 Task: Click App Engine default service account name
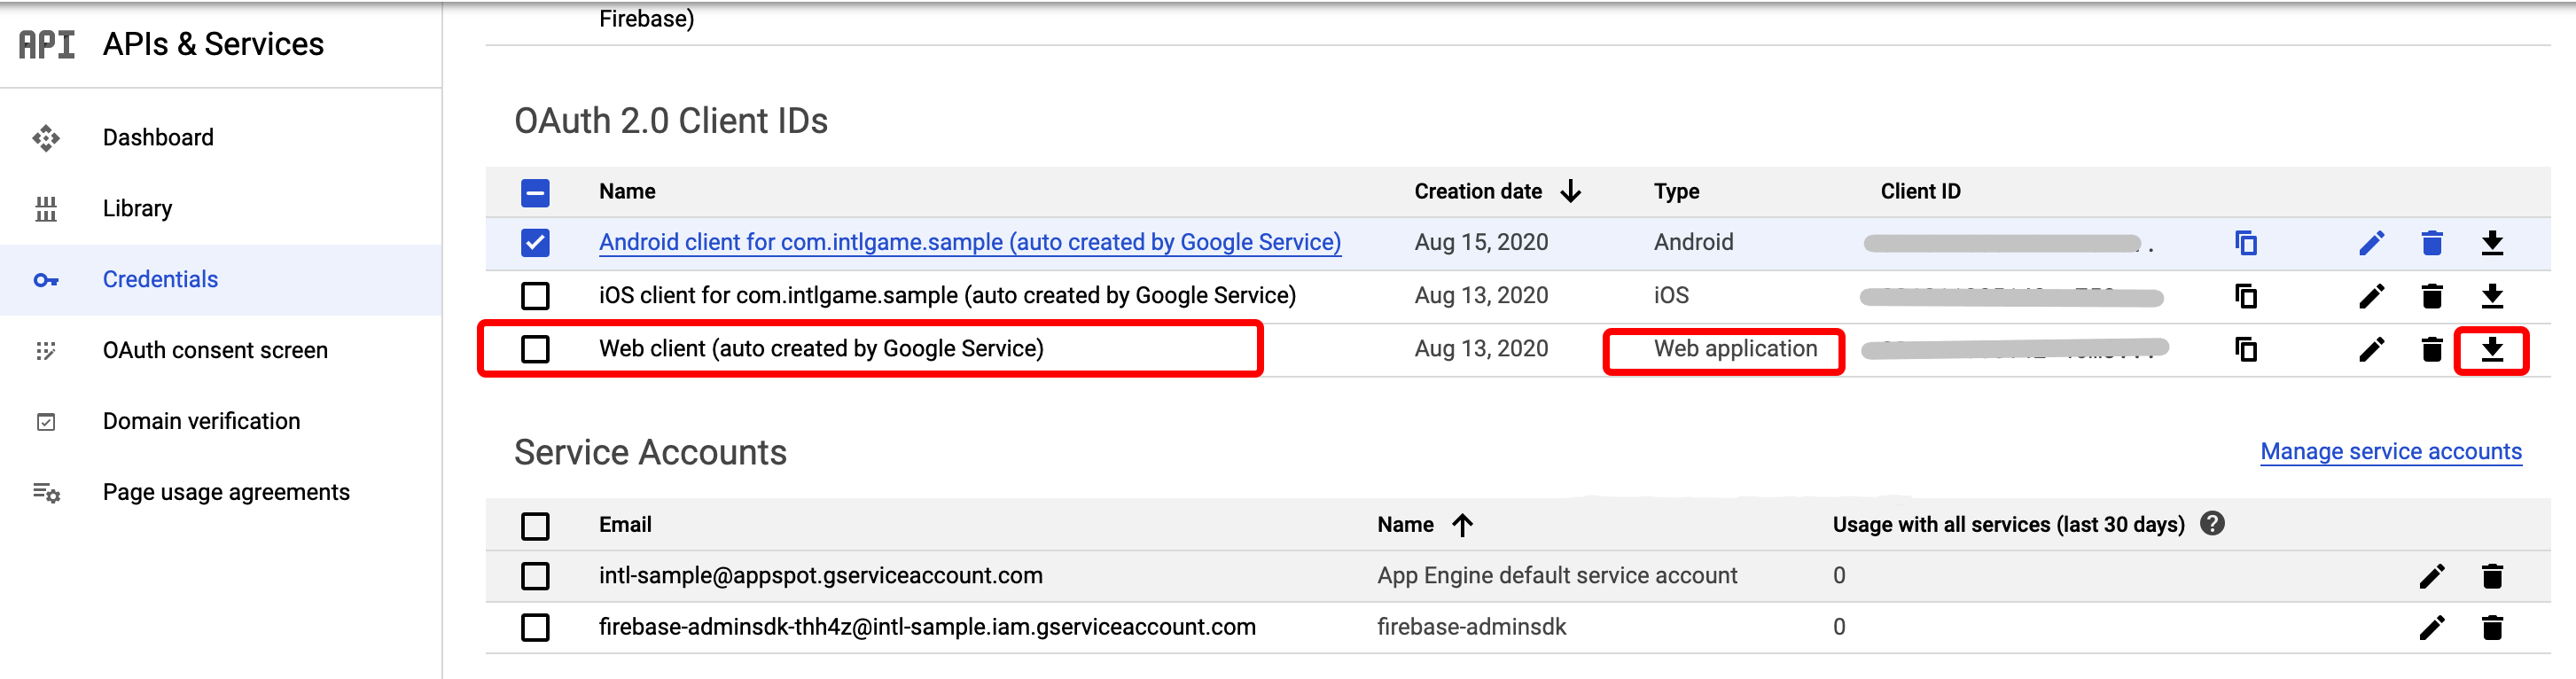click(x=1557, y=575)
